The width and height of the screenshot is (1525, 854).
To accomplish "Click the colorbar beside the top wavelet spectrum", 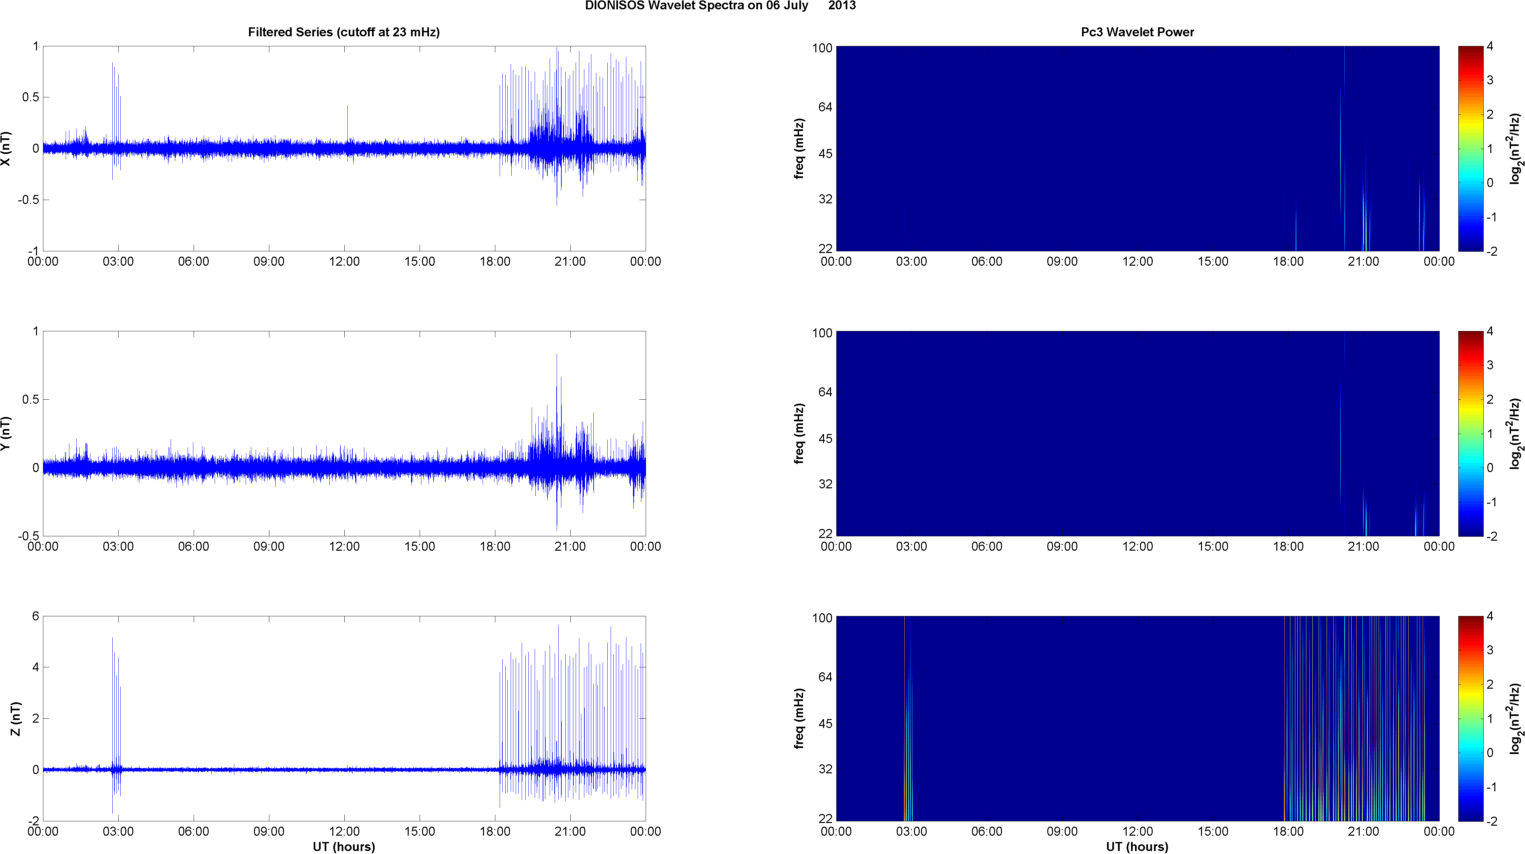I will pyautogui.click(x=1470, y=148).
